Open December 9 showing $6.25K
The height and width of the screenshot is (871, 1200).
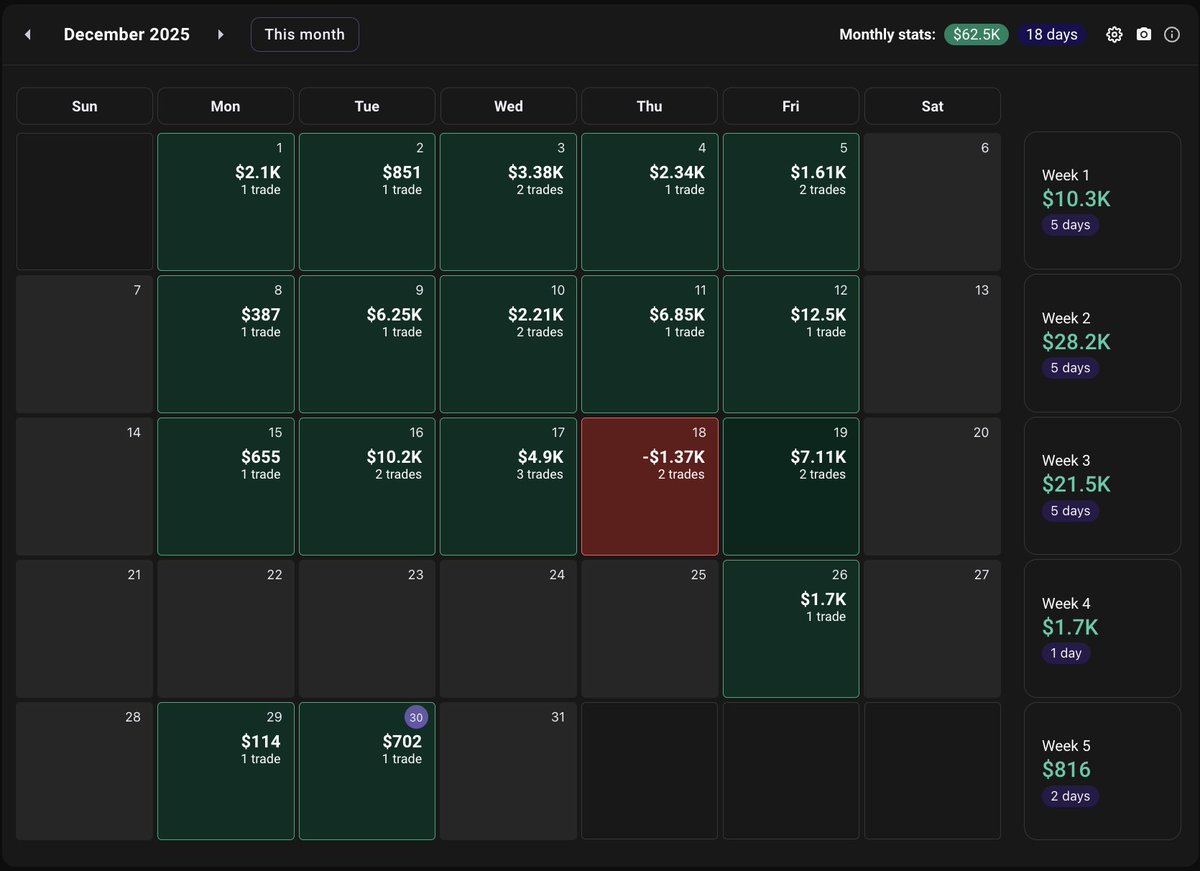point(367,344)
